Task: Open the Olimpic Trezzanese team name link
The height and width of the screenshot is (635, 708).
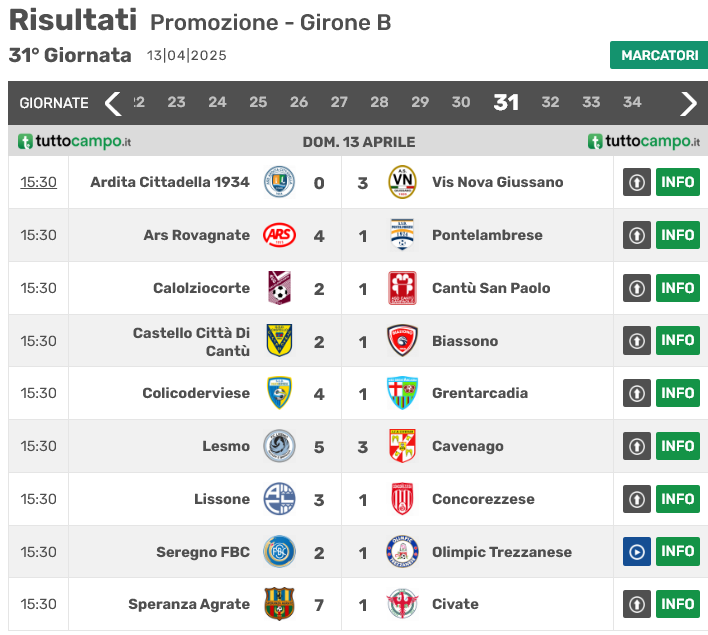Action: [502, 552]
